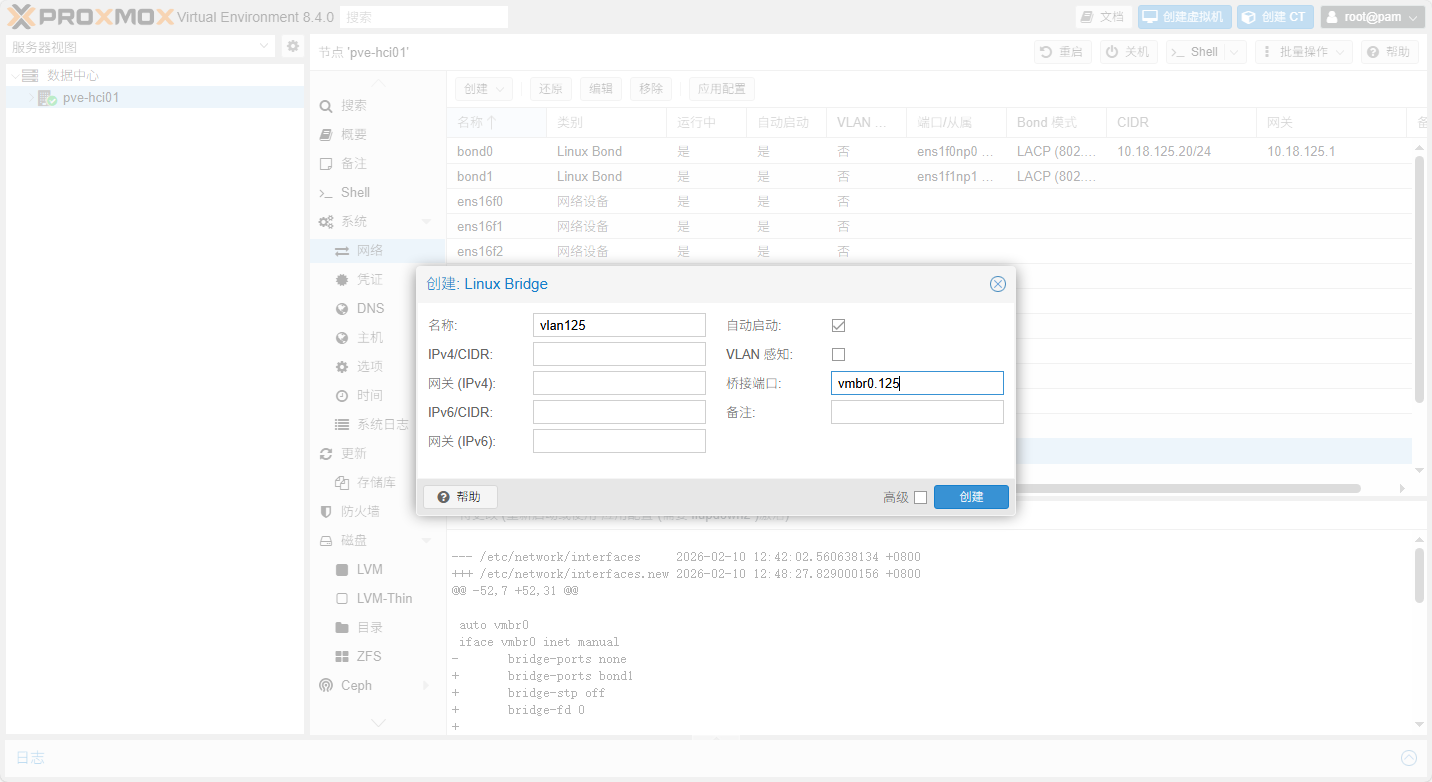This screenshot has width=1432, height=782.
Task: Open the server view gear settings
Action: pos(292,46)
